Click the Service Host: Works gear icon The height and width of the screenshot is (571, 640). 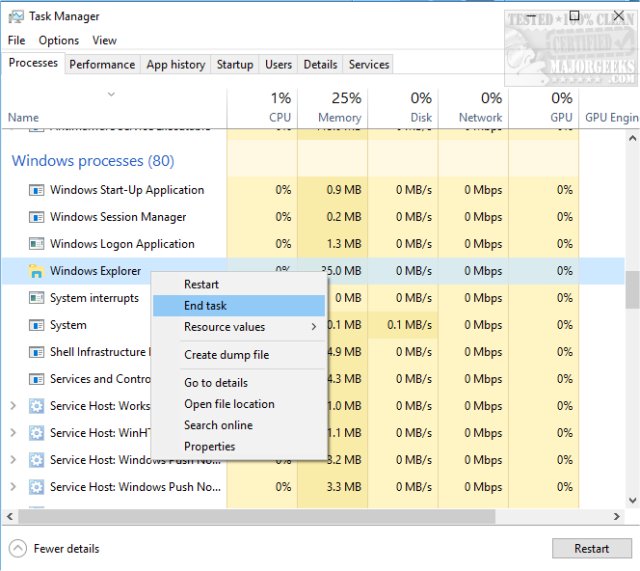36,406
